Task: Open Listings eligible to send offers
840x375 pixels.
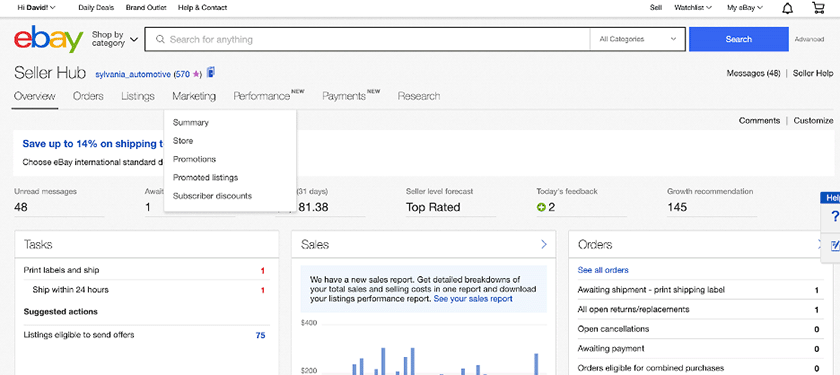Action: (x=79, y=335)
